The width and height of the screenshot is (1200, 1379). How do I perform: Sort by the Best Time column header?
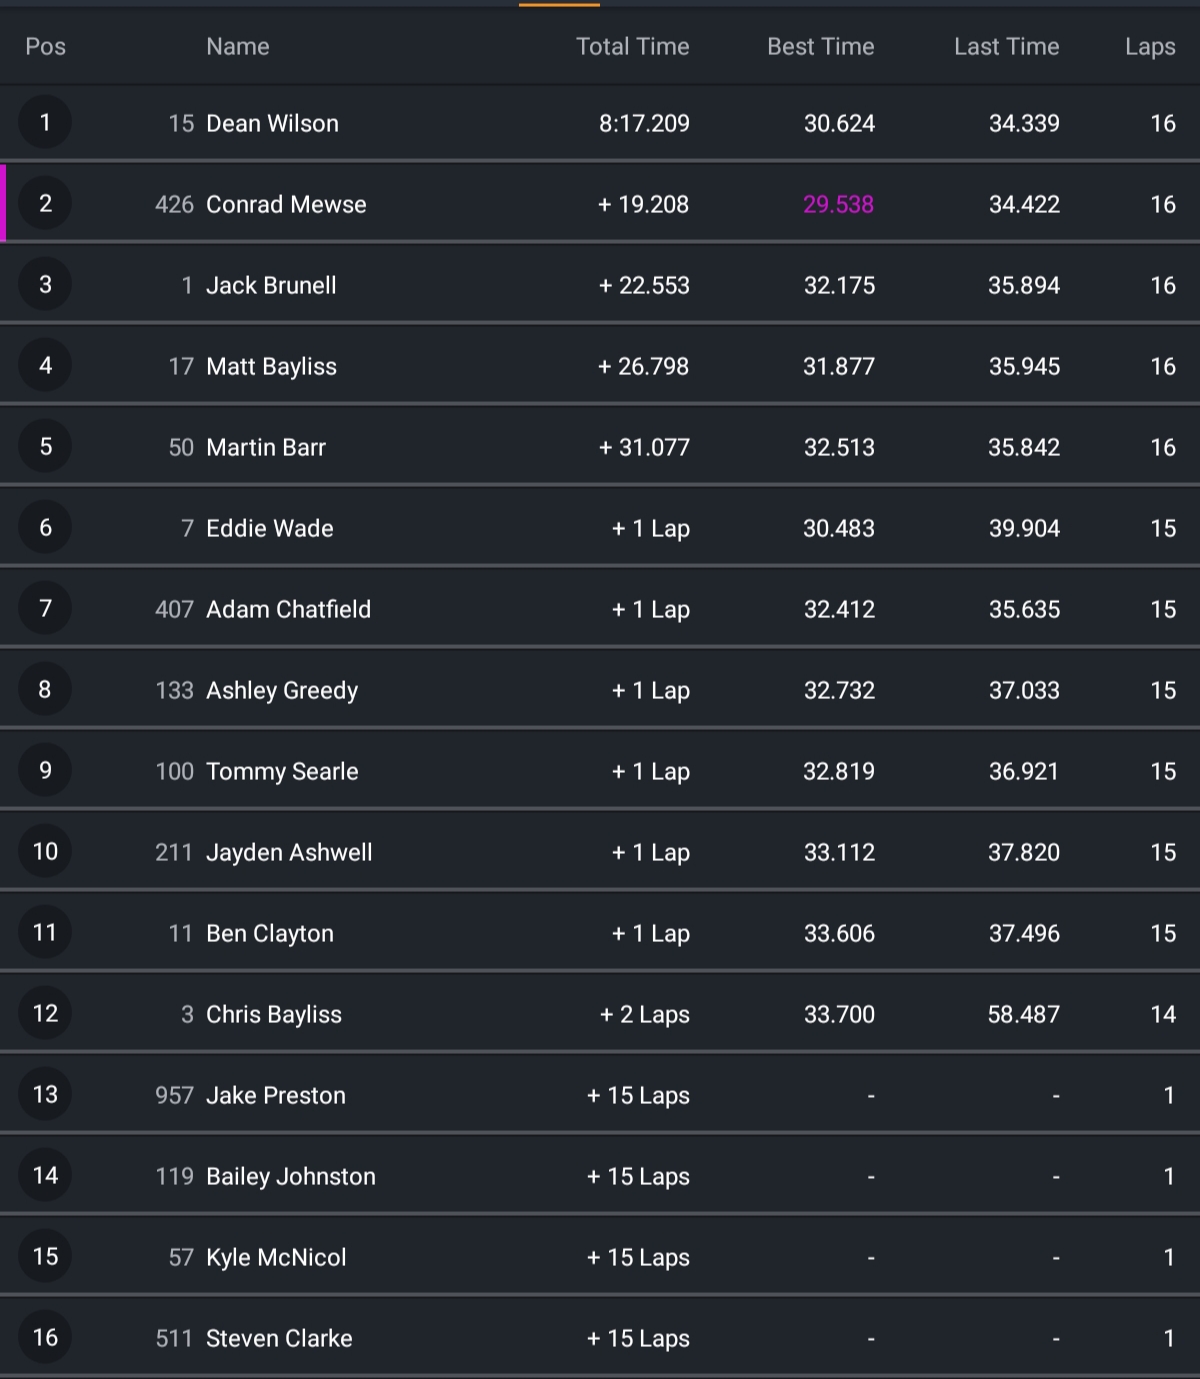point(820,47)
